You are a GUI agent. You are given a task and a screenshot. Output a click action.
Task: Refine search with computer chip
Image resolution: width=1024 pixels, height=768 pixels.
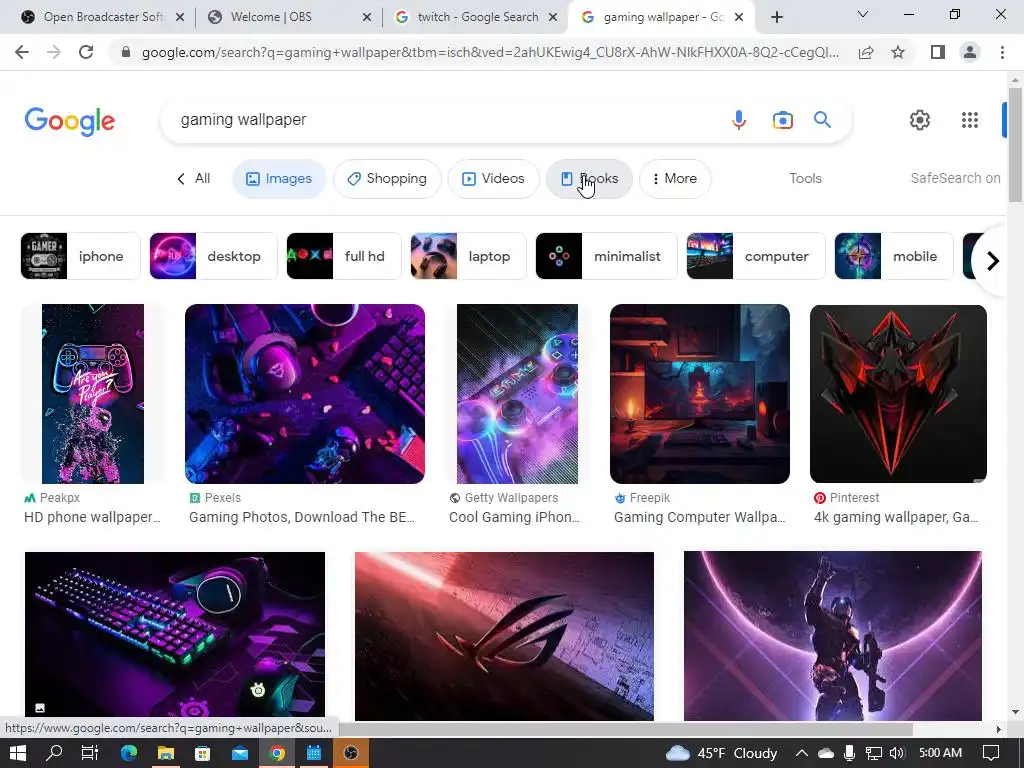click(x=756, y=256)
